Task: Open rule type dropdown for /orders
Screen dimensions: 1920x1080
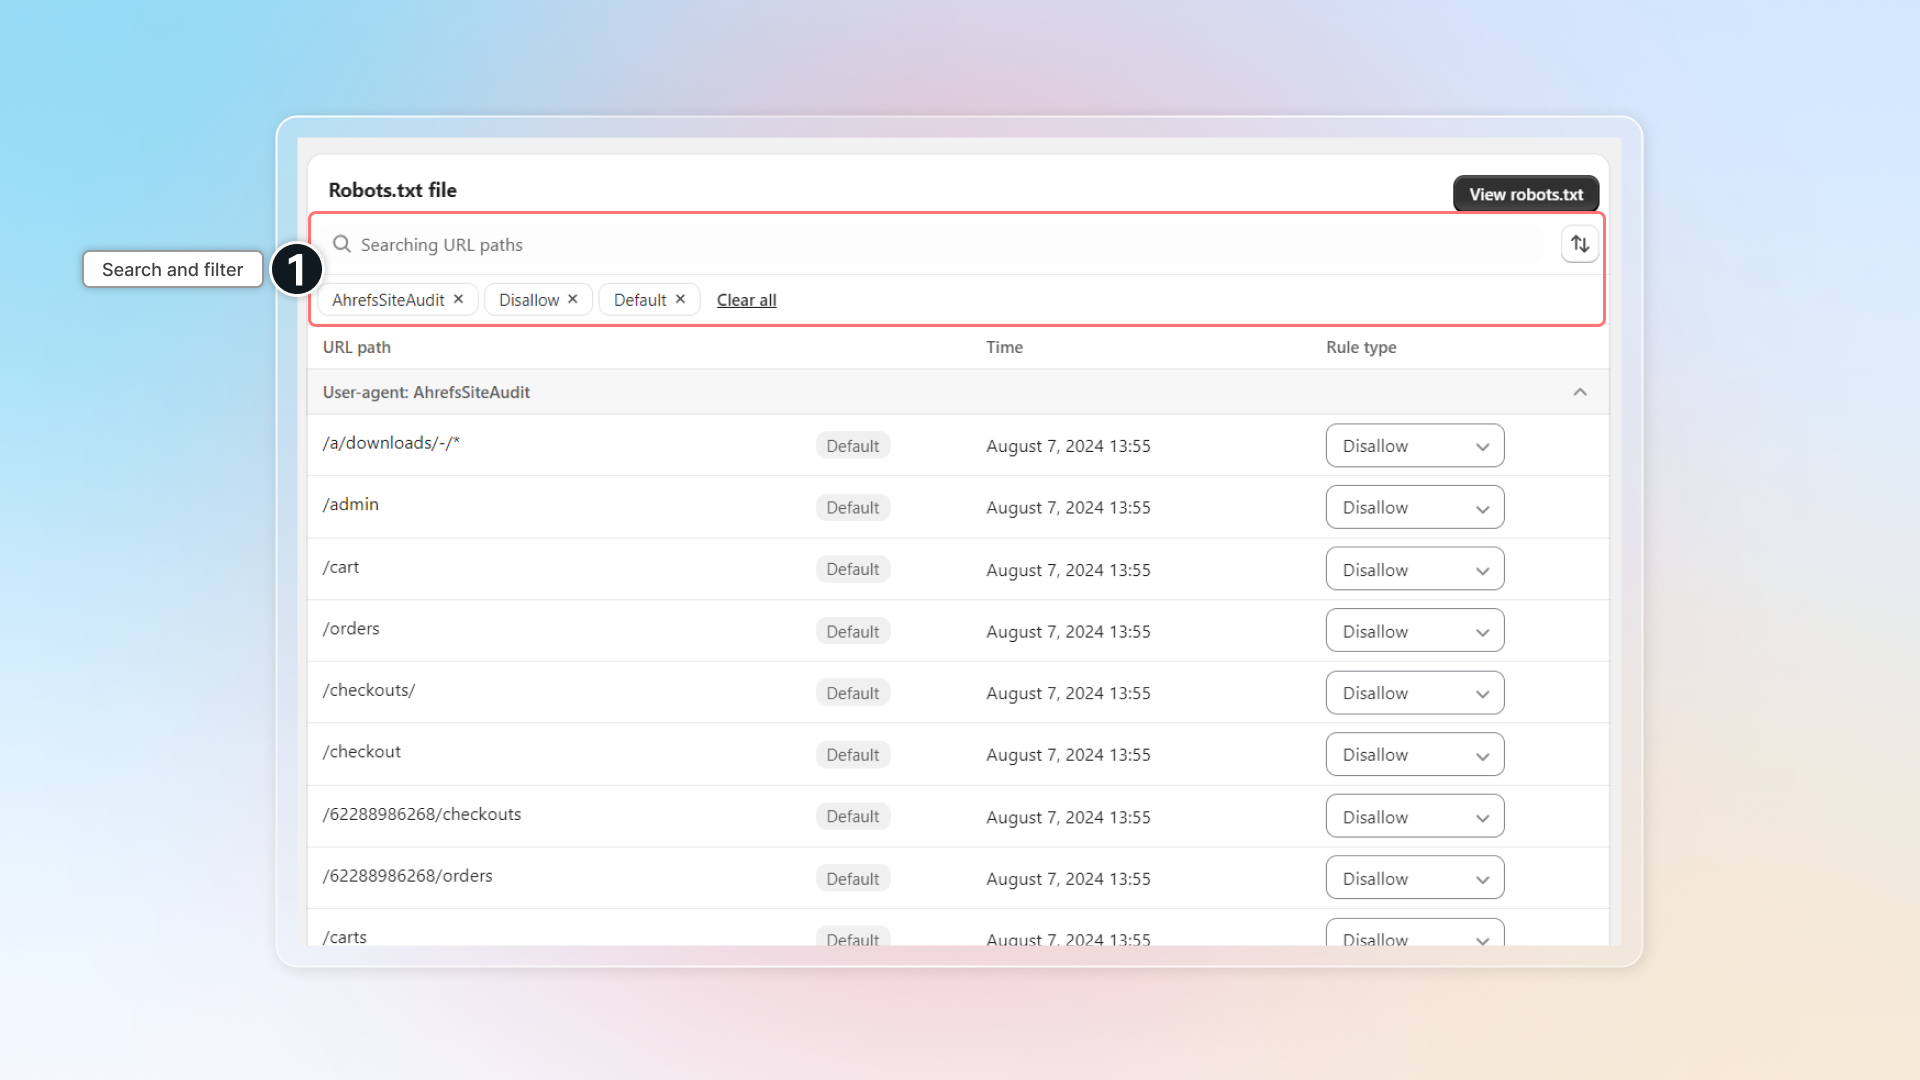Action: (1414, 632)
